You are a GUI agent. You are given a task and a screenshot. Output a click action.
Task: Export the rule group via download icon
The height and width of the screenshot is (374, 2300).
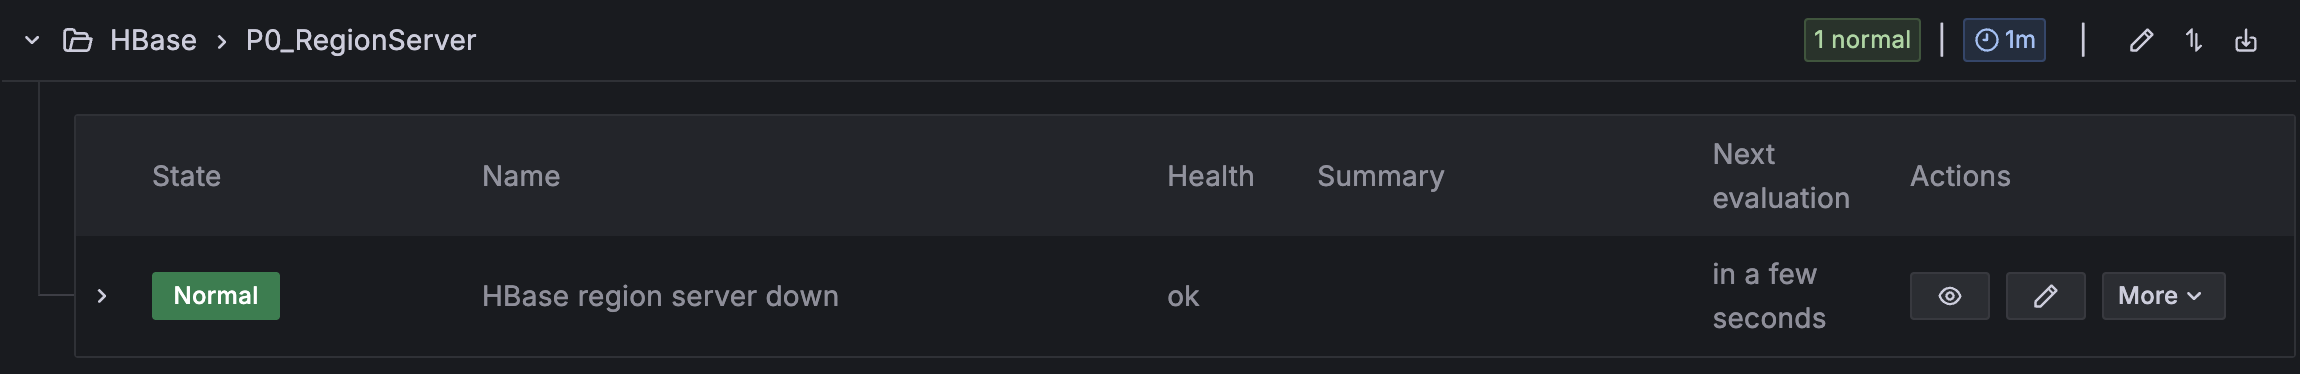tap(2246, 40)
